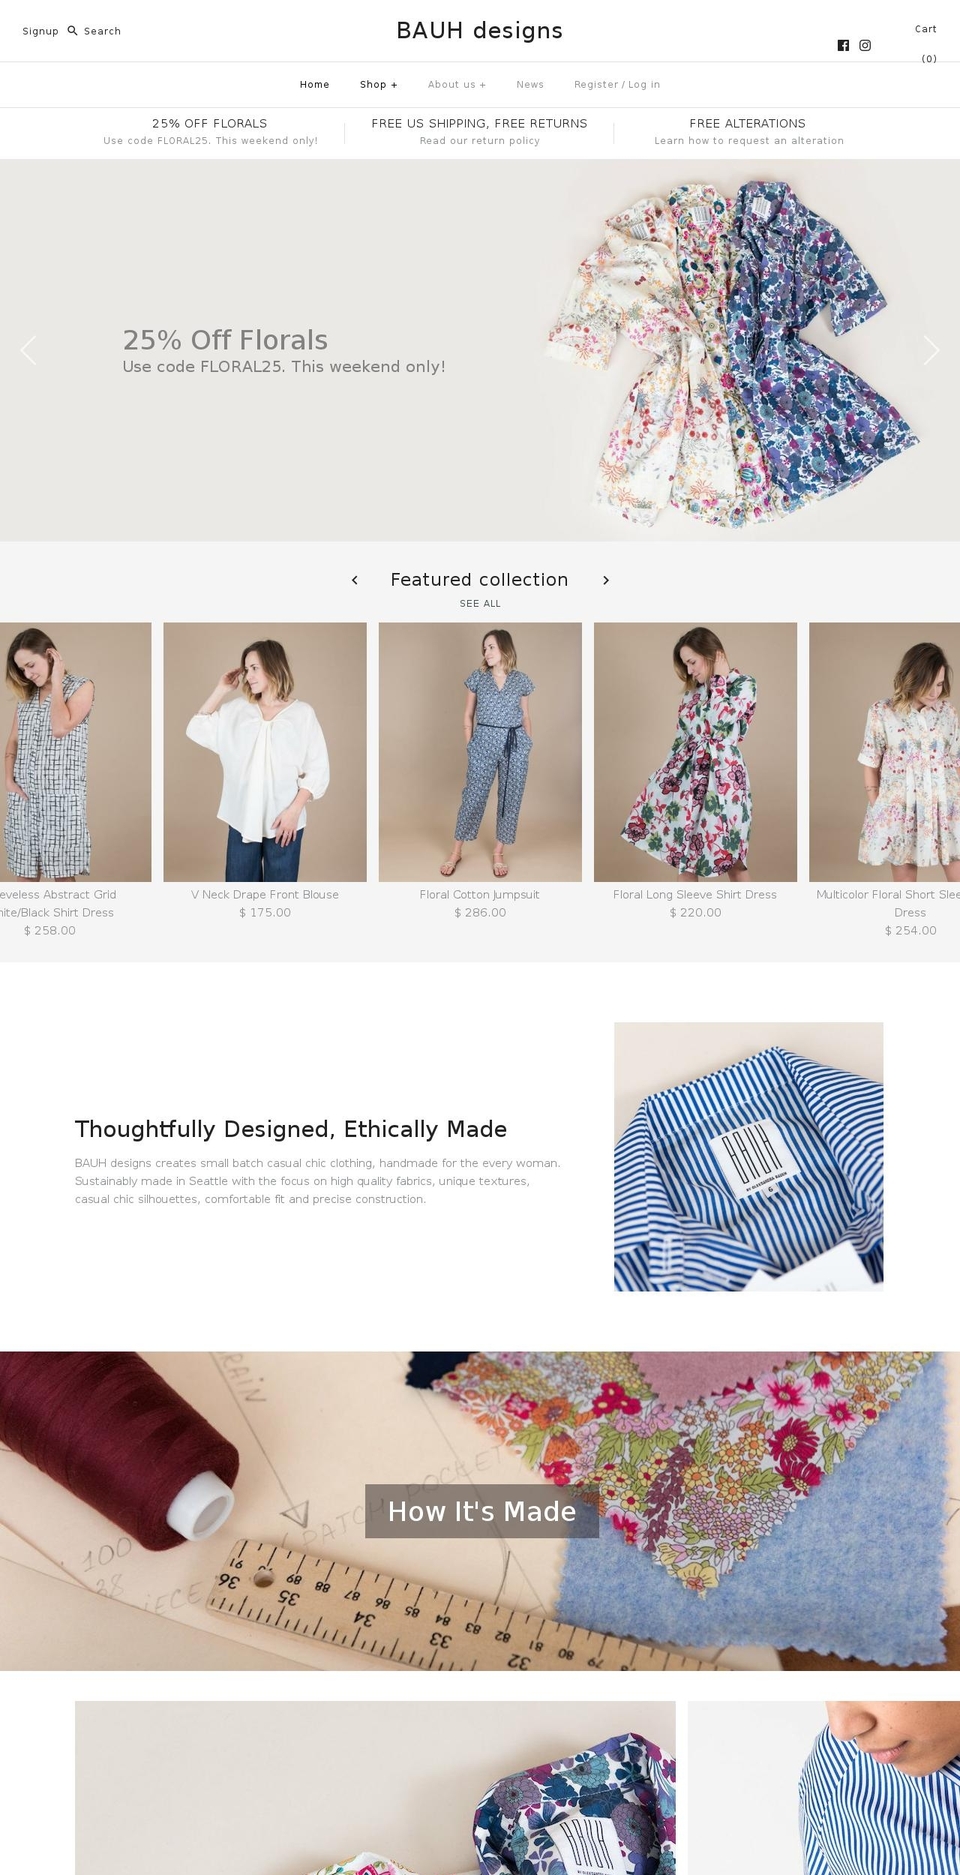The width and height of the screenshot is (960, 1875).
Task: Click the striped blouse image at bottom right
Action: click(824, 1788)
